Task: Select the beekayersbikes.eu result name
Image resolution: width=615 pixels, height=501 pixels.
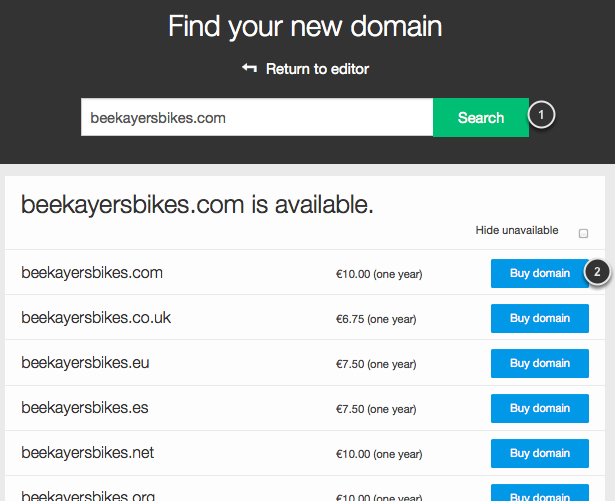Action: pos(85,363)
